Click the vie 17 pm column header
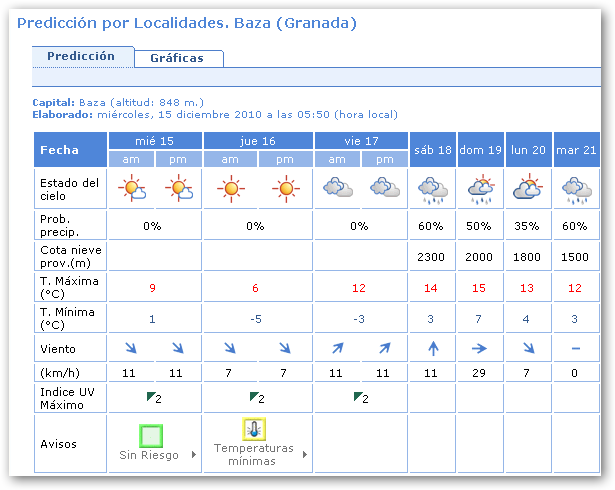Screen dimensions: 615x490 385,159
